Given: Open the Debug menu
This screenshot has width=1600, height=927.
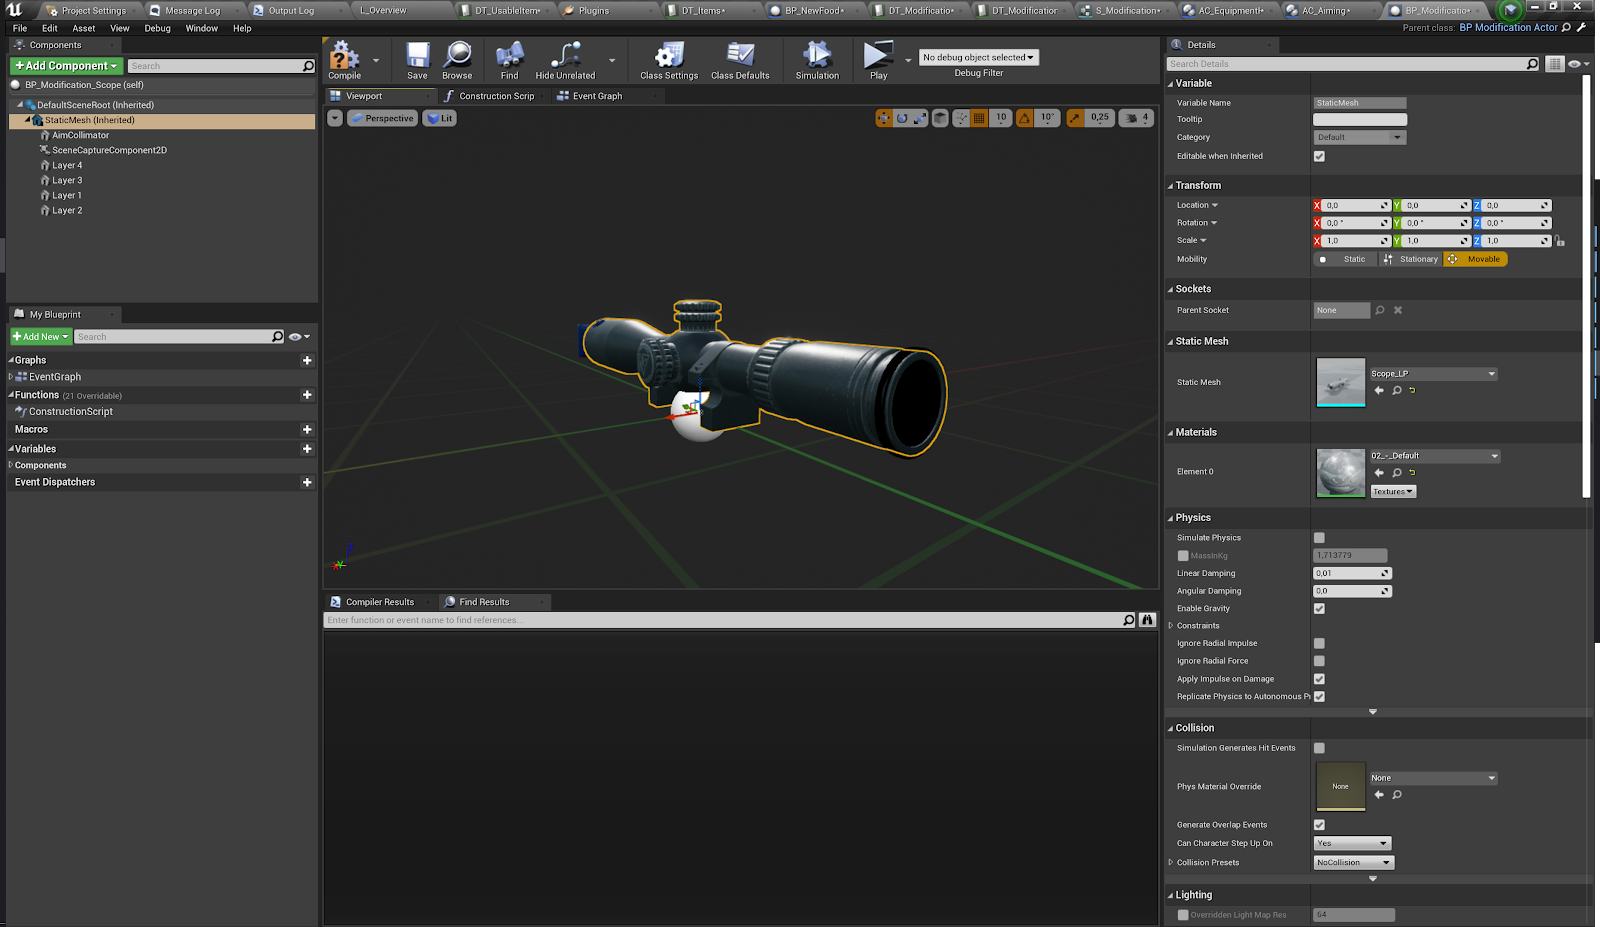Looking at the screenshot, I should (157, 28).
